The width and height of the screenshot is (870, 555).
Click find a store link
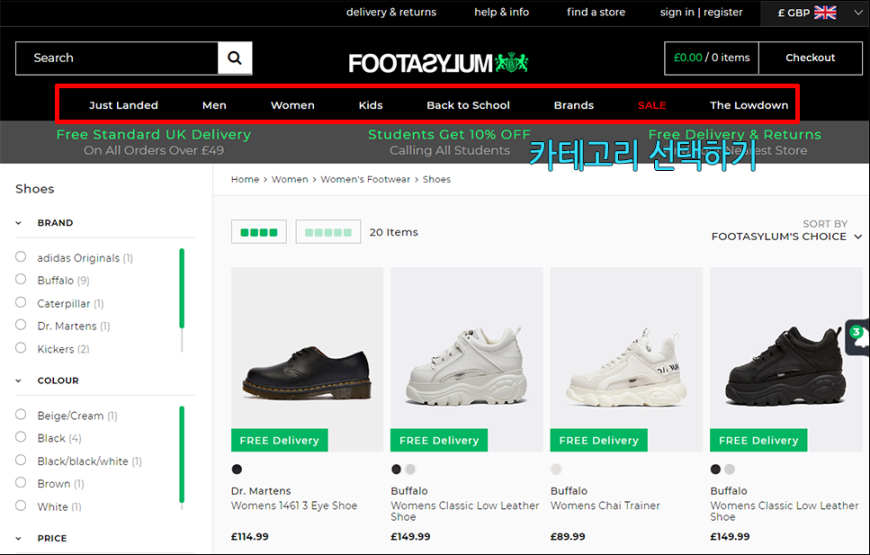596,12
